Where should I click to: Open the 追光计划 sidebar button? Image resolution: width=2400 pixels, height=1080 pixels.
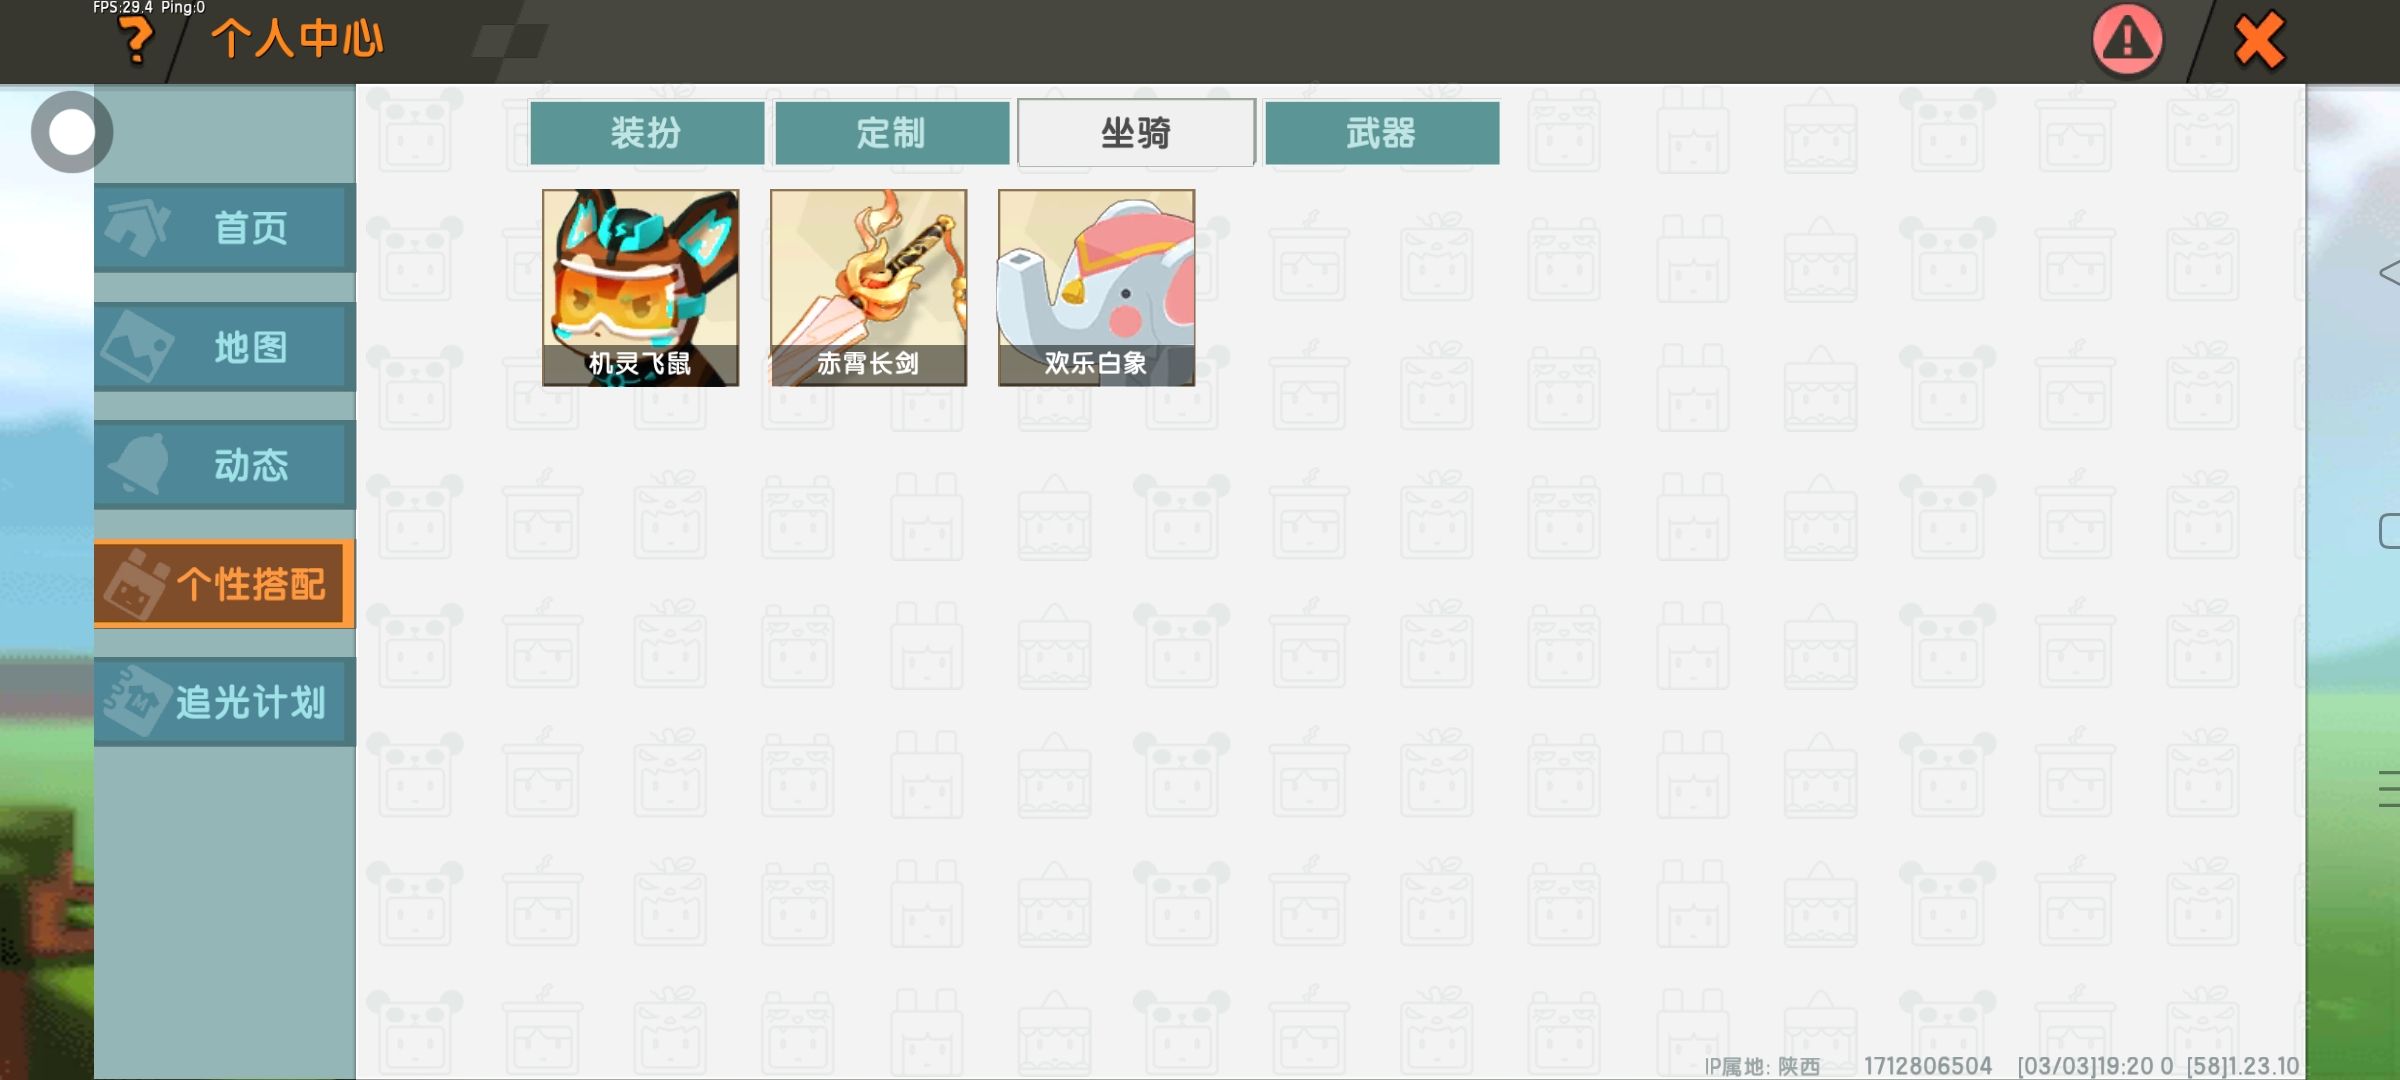[x=225, y=702]
